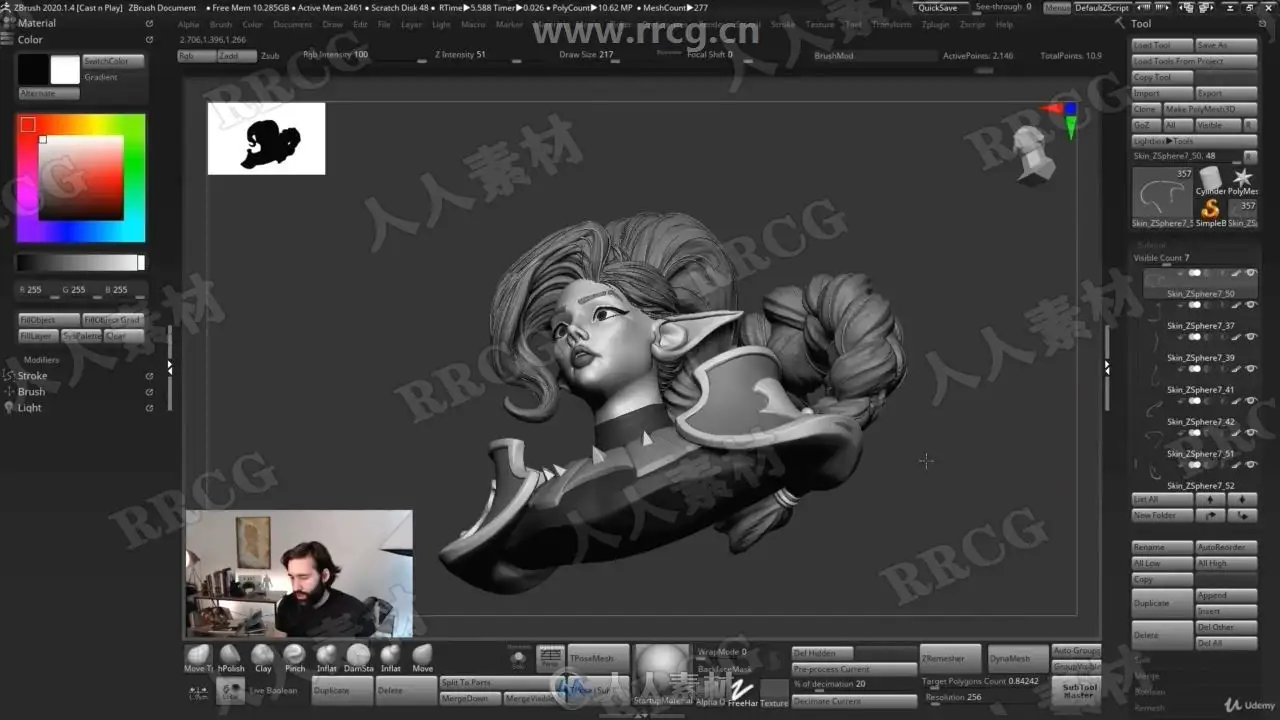Move subtool up with up-arrow button
The width and height of the screenshot is (1280, 720).
pyautogui.click(x=1210, y=499)
